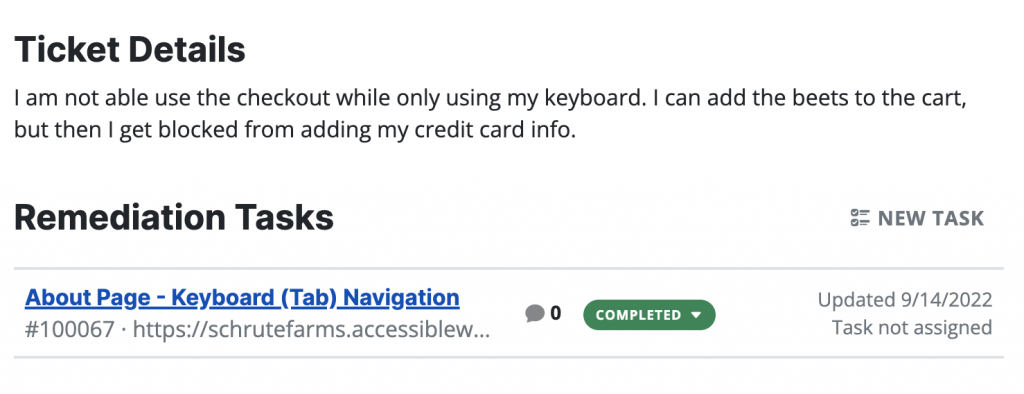Screen dimensions: 1024x394
Task: Expand the COMPLETED status dropdown
Action: 649,315
